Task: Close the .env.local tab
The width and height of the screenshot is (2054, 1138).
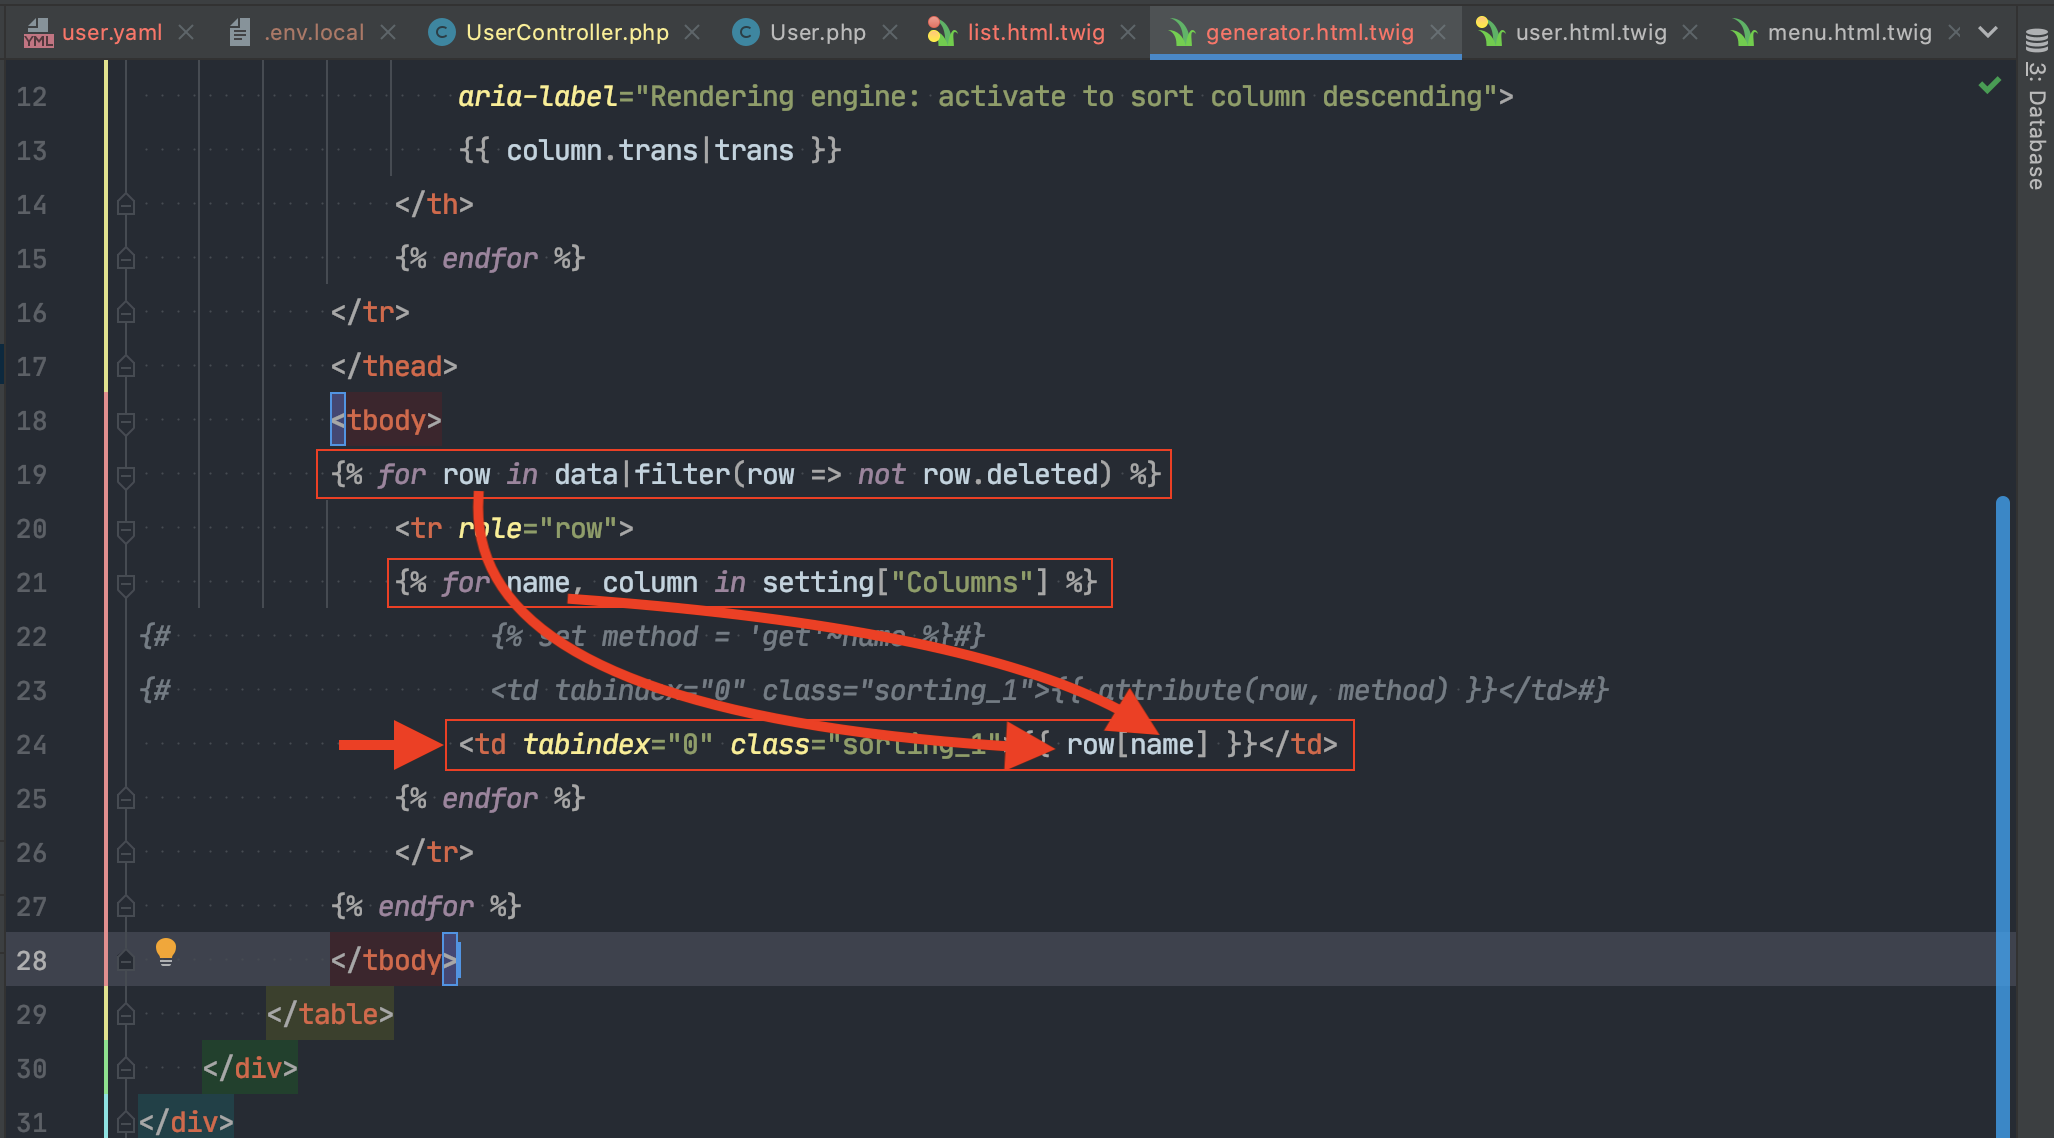Action: tap(388, 32)
